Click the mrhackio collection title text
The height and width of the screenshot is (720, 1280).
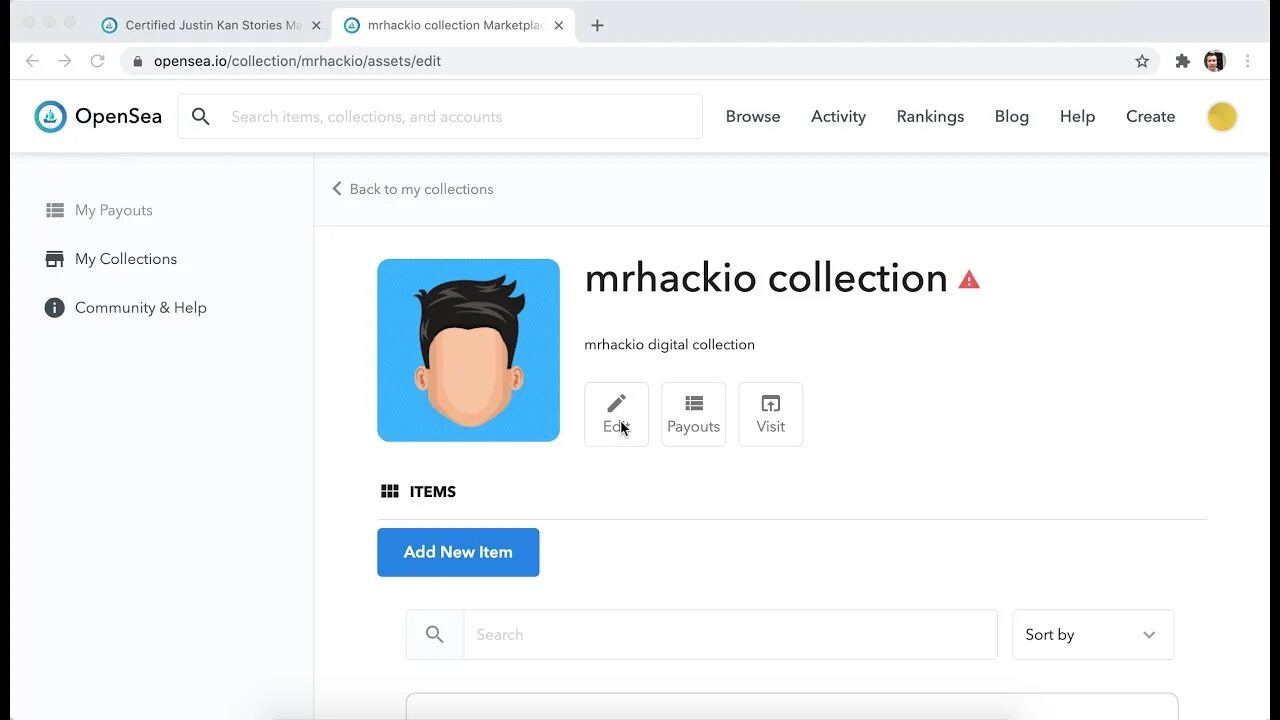tap(766, 278)
